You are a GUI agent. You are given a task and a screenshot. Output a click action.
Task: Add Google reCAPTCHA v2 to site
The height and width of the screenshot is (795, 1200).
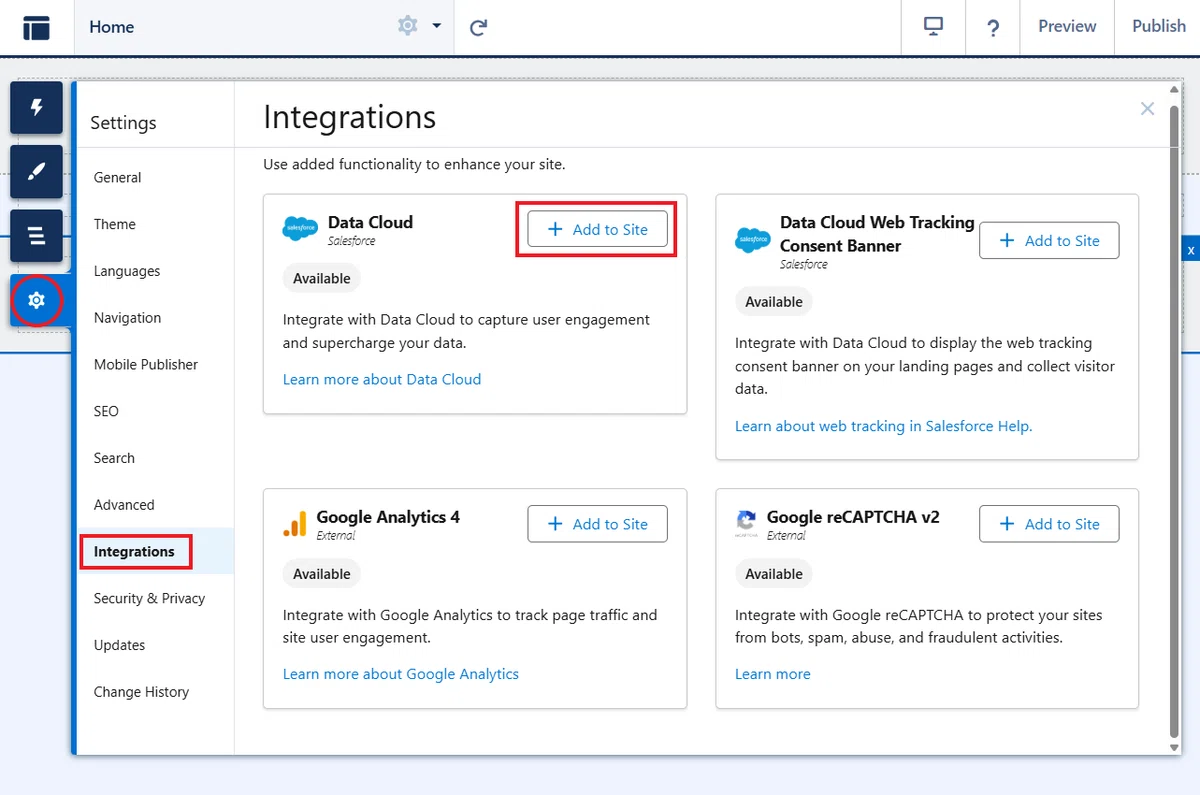click(1049, 524)
